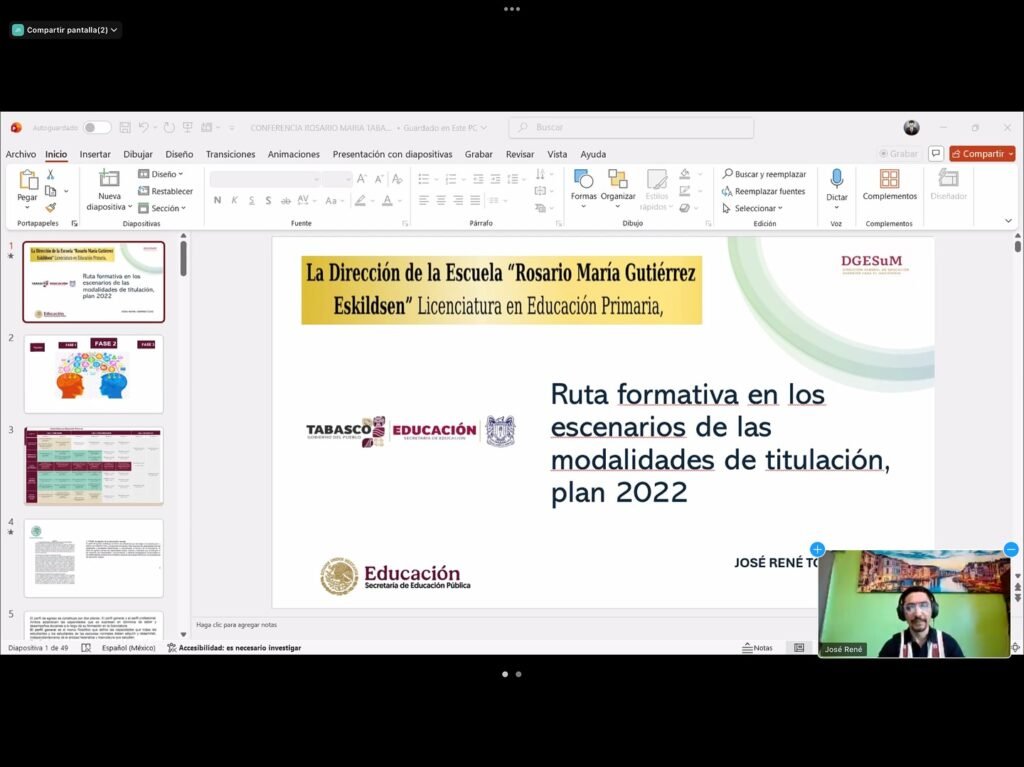Select slide 2 thumbnail in the panel
This screenshot has height=767, width=1024.
(93, 374)
